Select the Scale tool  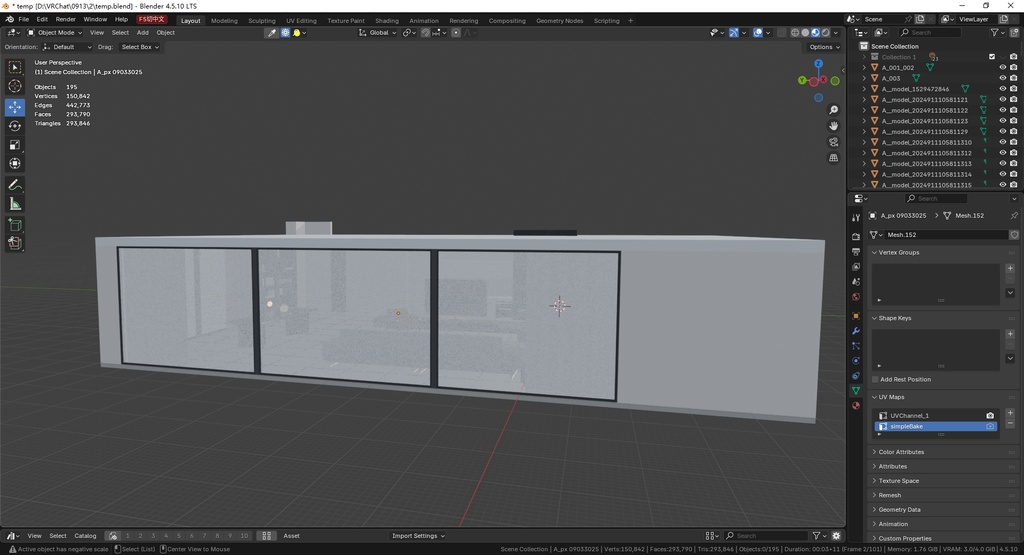[x=14, y=145]
